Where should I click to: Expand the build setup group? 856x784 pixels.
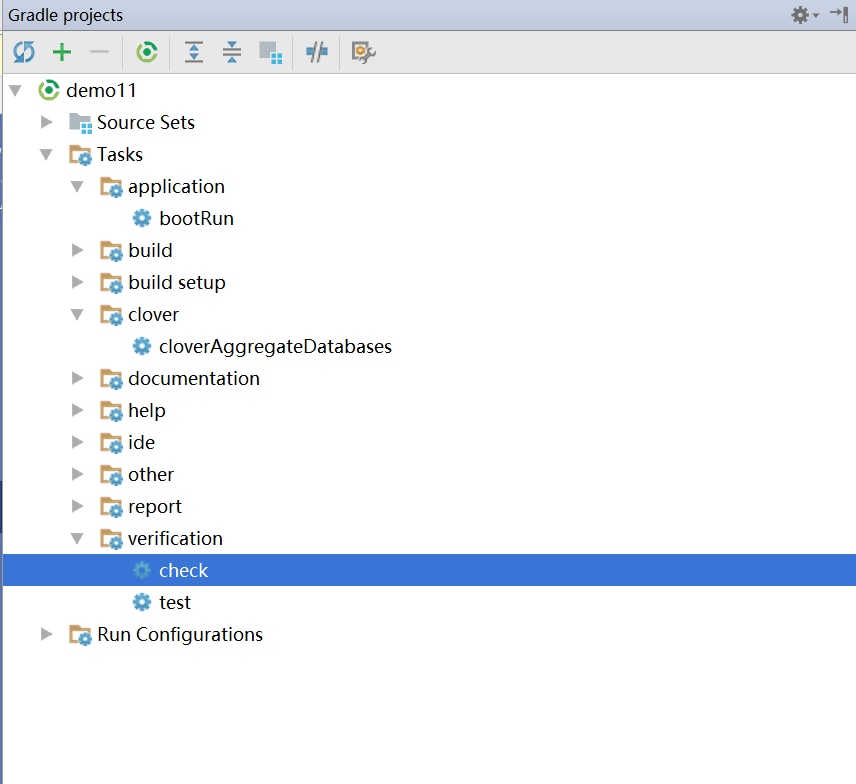click(x=78, y=282)
